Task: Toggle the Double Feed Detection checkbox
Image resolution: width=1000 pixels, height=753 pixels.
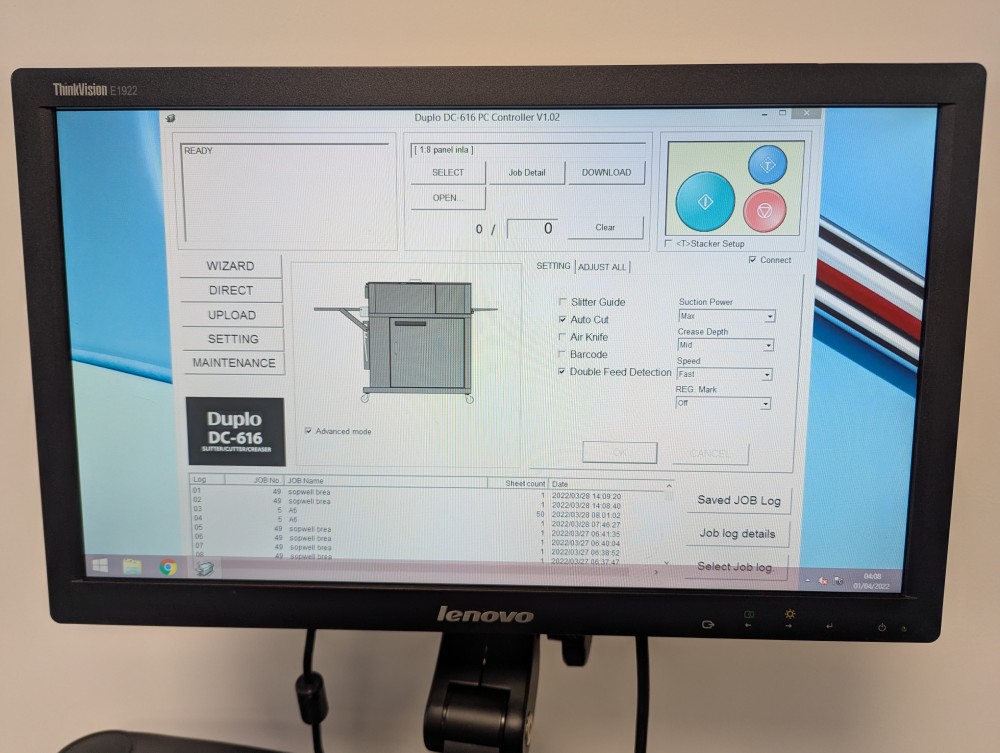Action: [x=563, y=372]
